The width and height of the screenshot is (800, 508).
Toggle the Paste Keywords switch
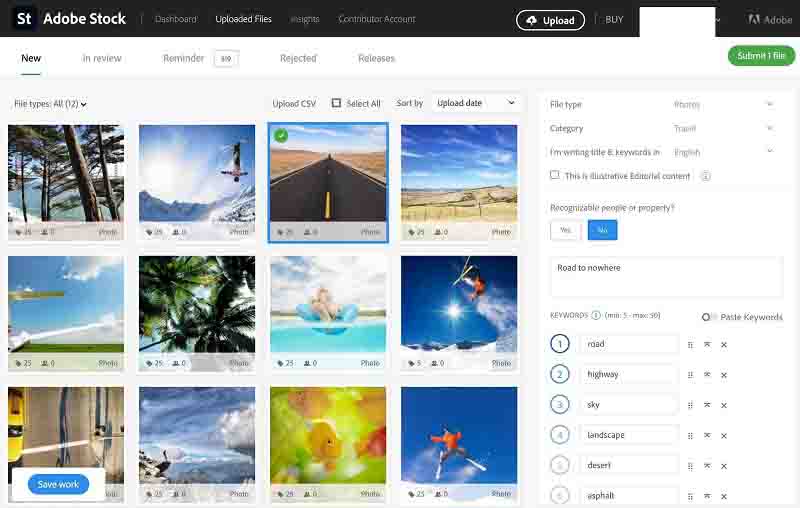pos(709,317)
